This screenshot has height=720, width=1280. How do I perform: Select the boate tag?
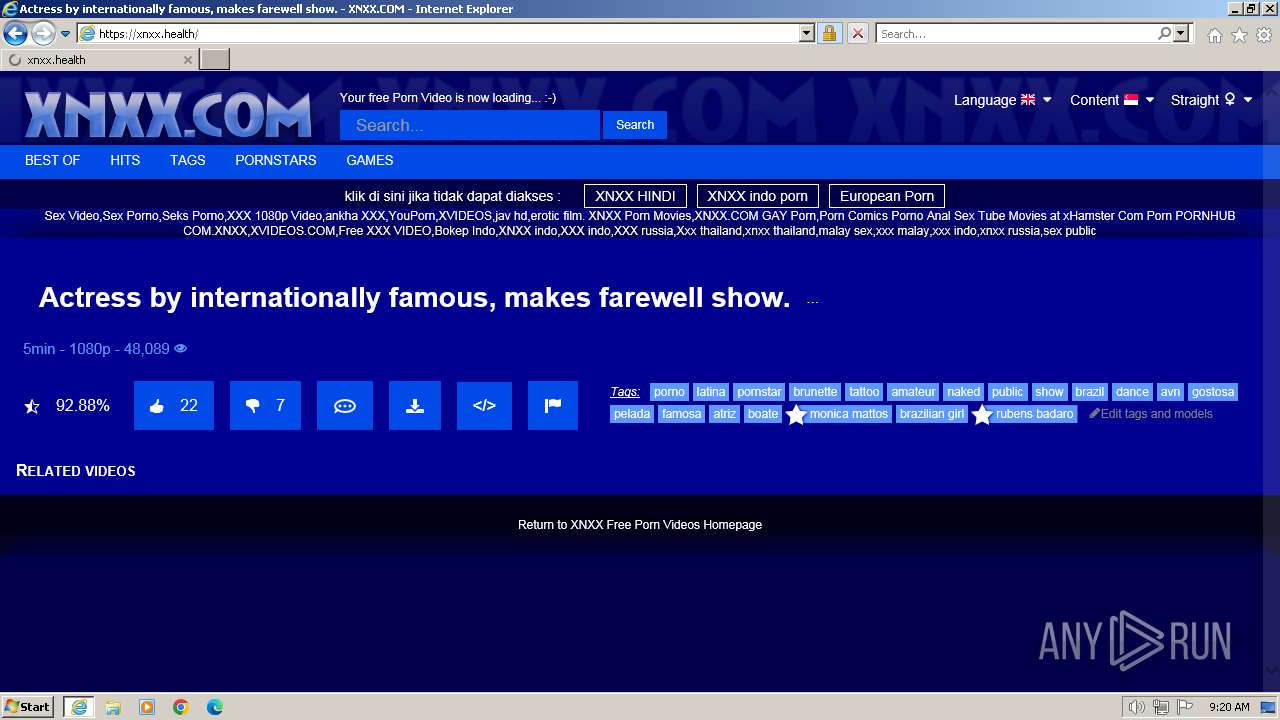(x=763, y=414)
